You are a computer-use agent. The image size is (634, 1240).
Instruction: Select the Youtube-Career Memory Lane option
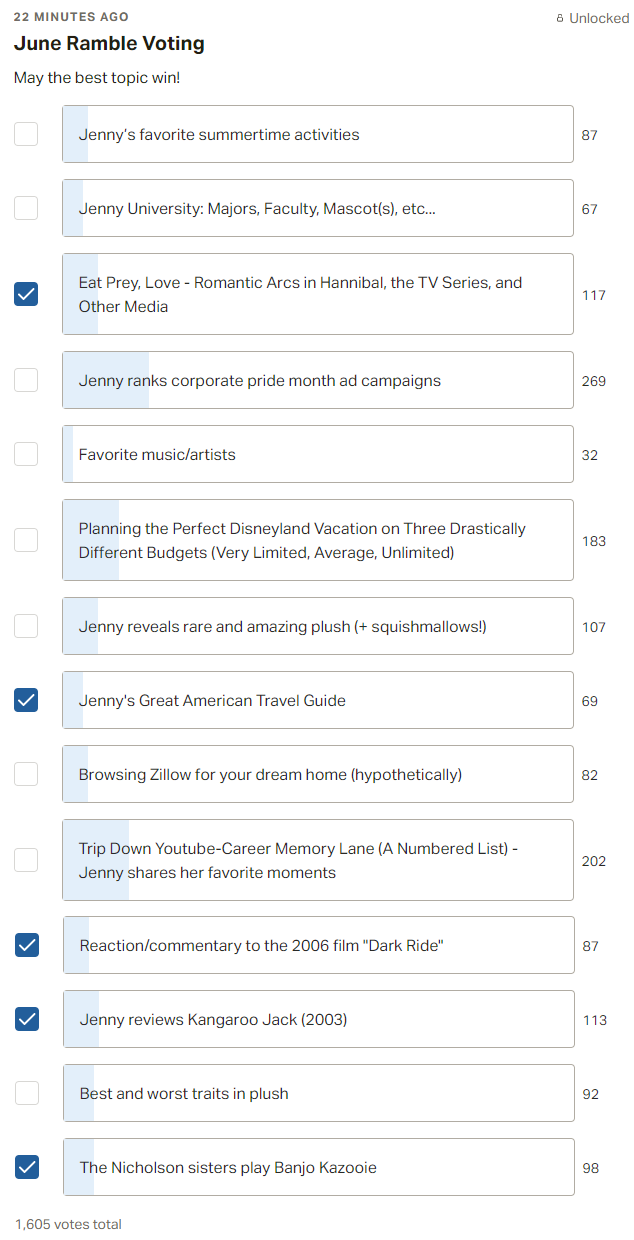318,860
